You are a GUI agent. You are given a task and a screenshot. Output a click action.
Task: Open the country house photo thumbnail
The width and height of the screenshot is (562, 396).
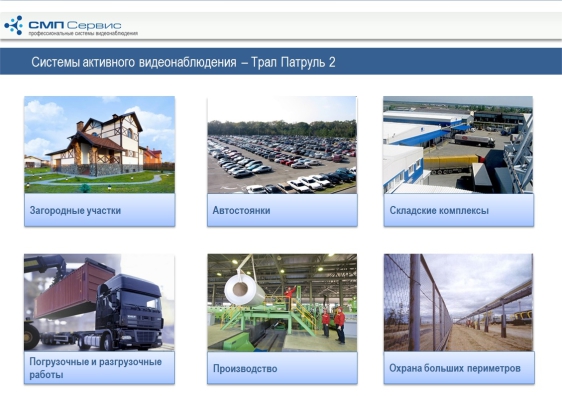pyautogui.click(x=100, y=144)
